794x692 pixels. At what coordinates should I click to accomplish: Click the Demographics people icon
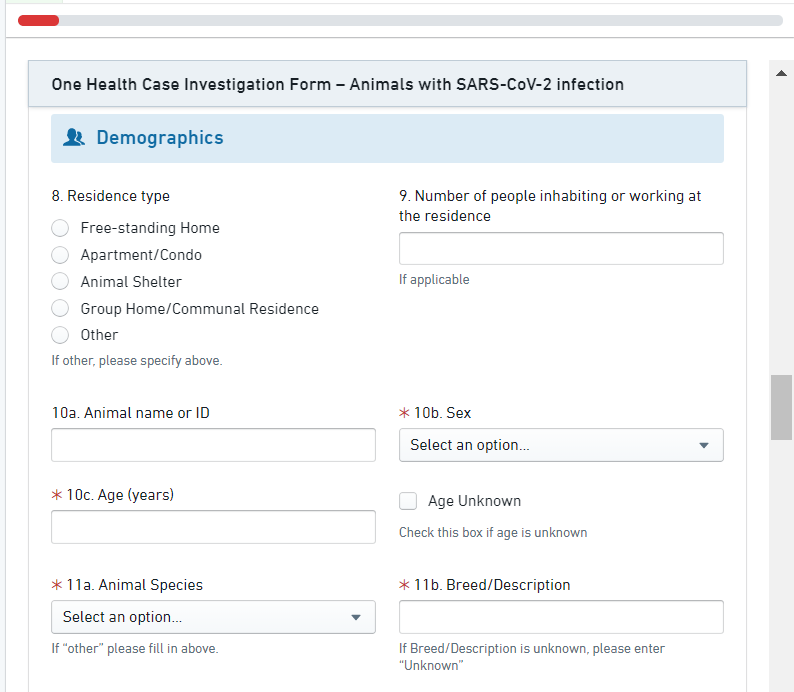click(x=74, y=138)
